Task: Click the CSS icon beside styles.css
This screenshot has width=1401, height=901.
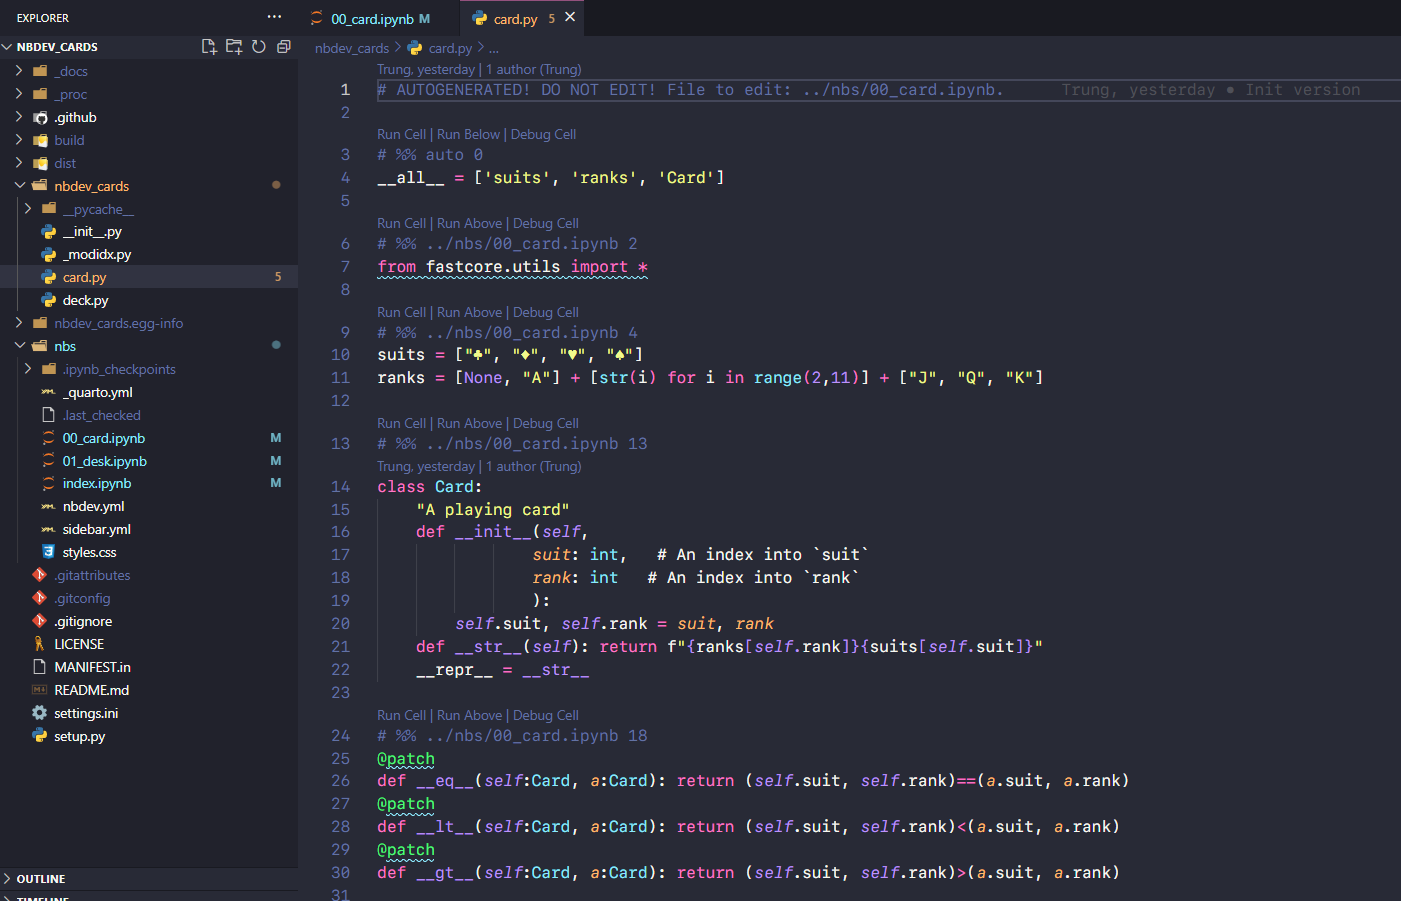Action: click(x=48, y=552)
